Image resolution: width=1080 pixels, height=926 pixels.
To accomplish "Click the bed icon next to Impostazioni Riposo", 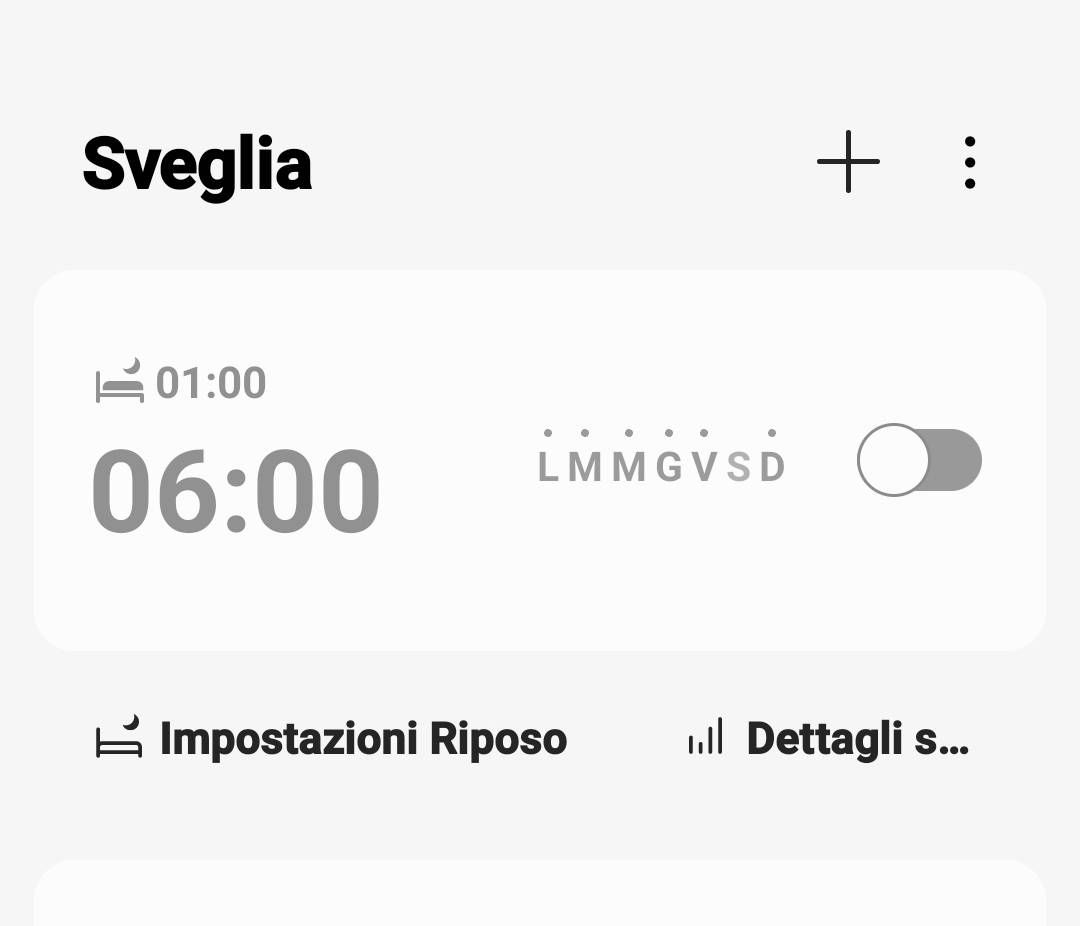I will point(119,738).
